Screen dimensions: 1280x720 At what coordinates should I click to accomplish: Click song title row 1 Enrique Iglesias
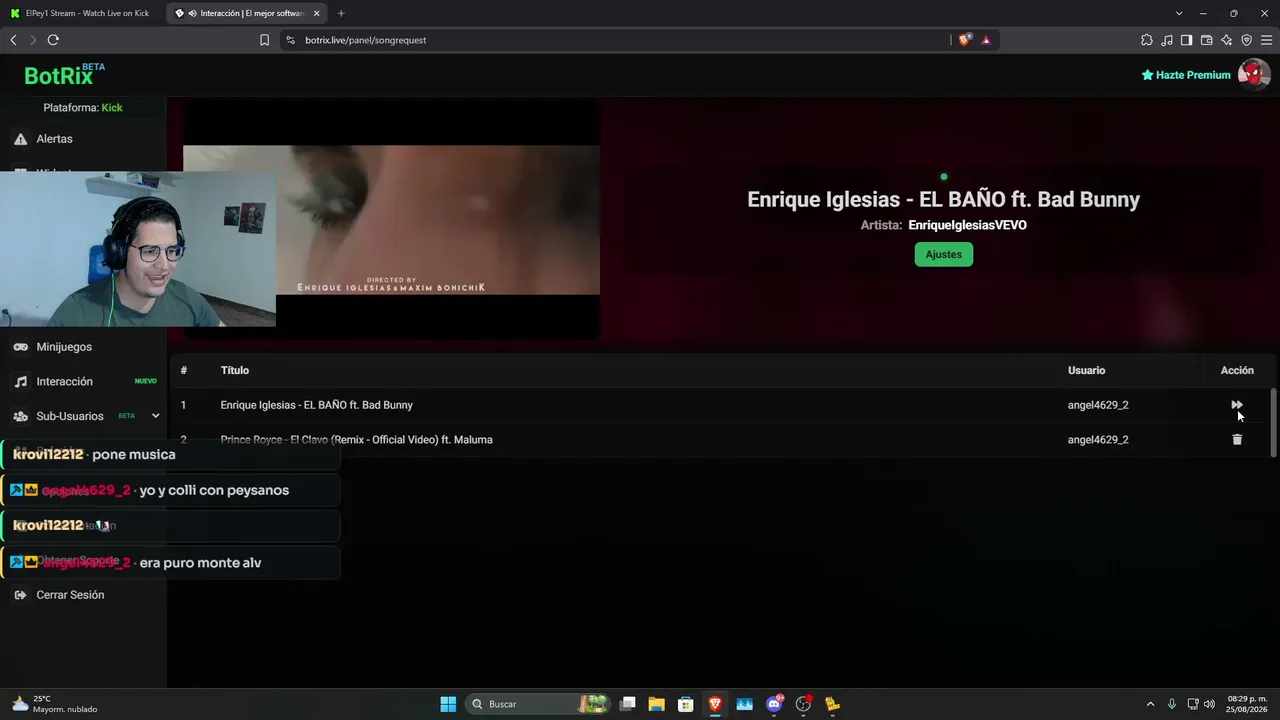(x=316, y=405)
